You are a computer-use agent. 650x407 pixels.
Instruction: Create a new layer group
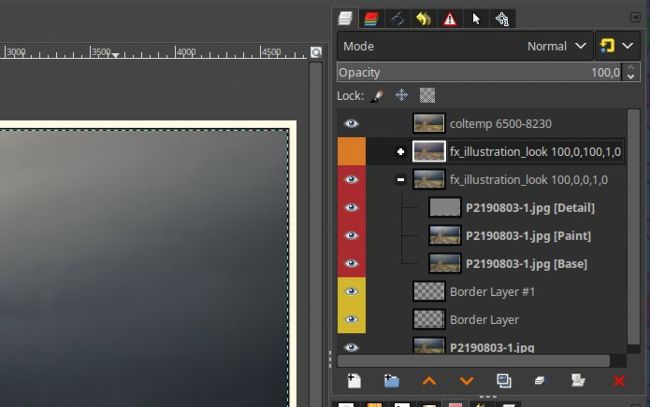click(391, 381)
